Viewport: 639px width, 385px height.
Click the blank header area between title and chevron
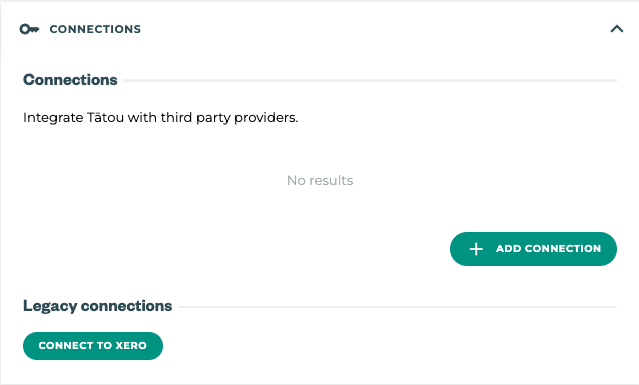point(375,29)
